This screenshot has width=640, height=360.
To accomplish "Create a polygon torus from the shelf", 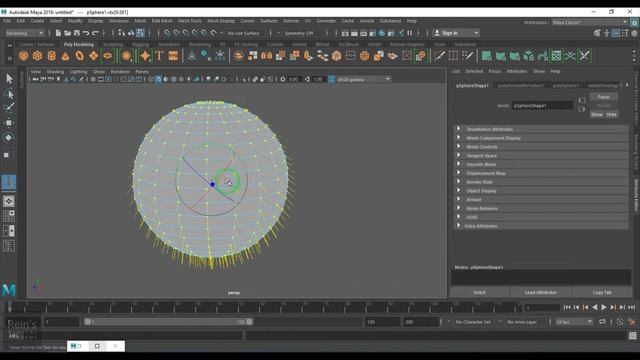I will point(79,56).
